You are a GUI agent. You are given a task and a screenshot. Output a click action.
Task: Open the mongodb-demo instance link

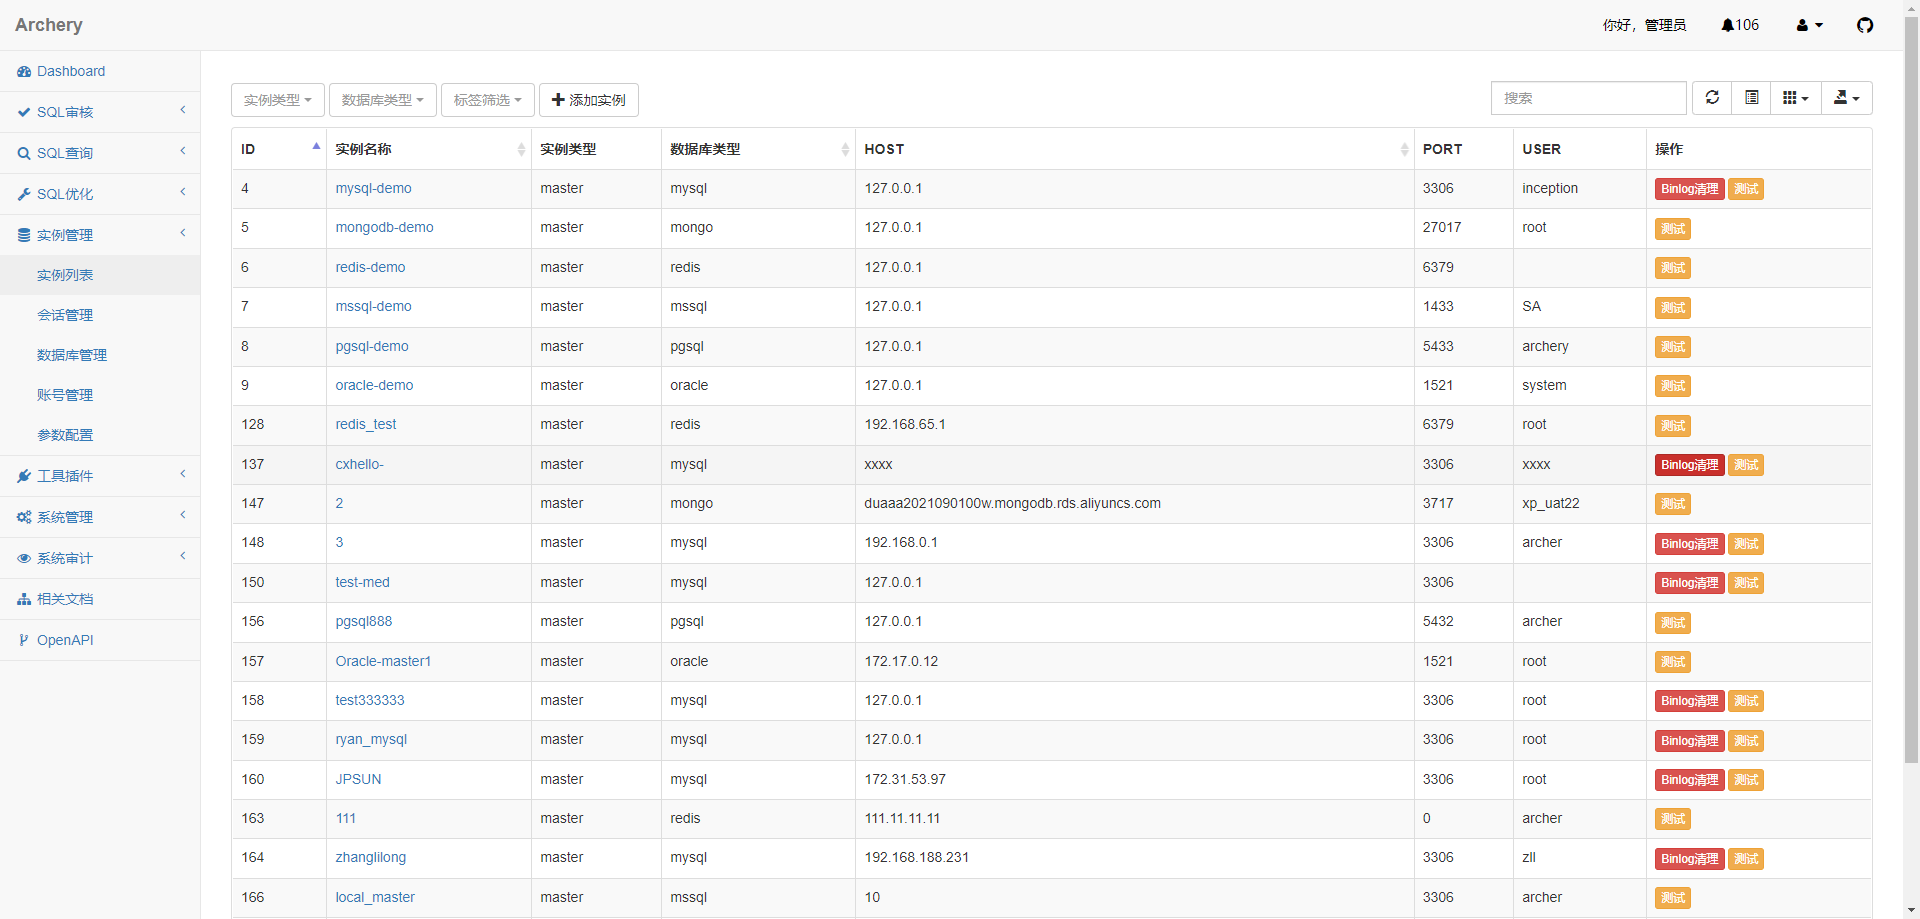click(384, 227)
